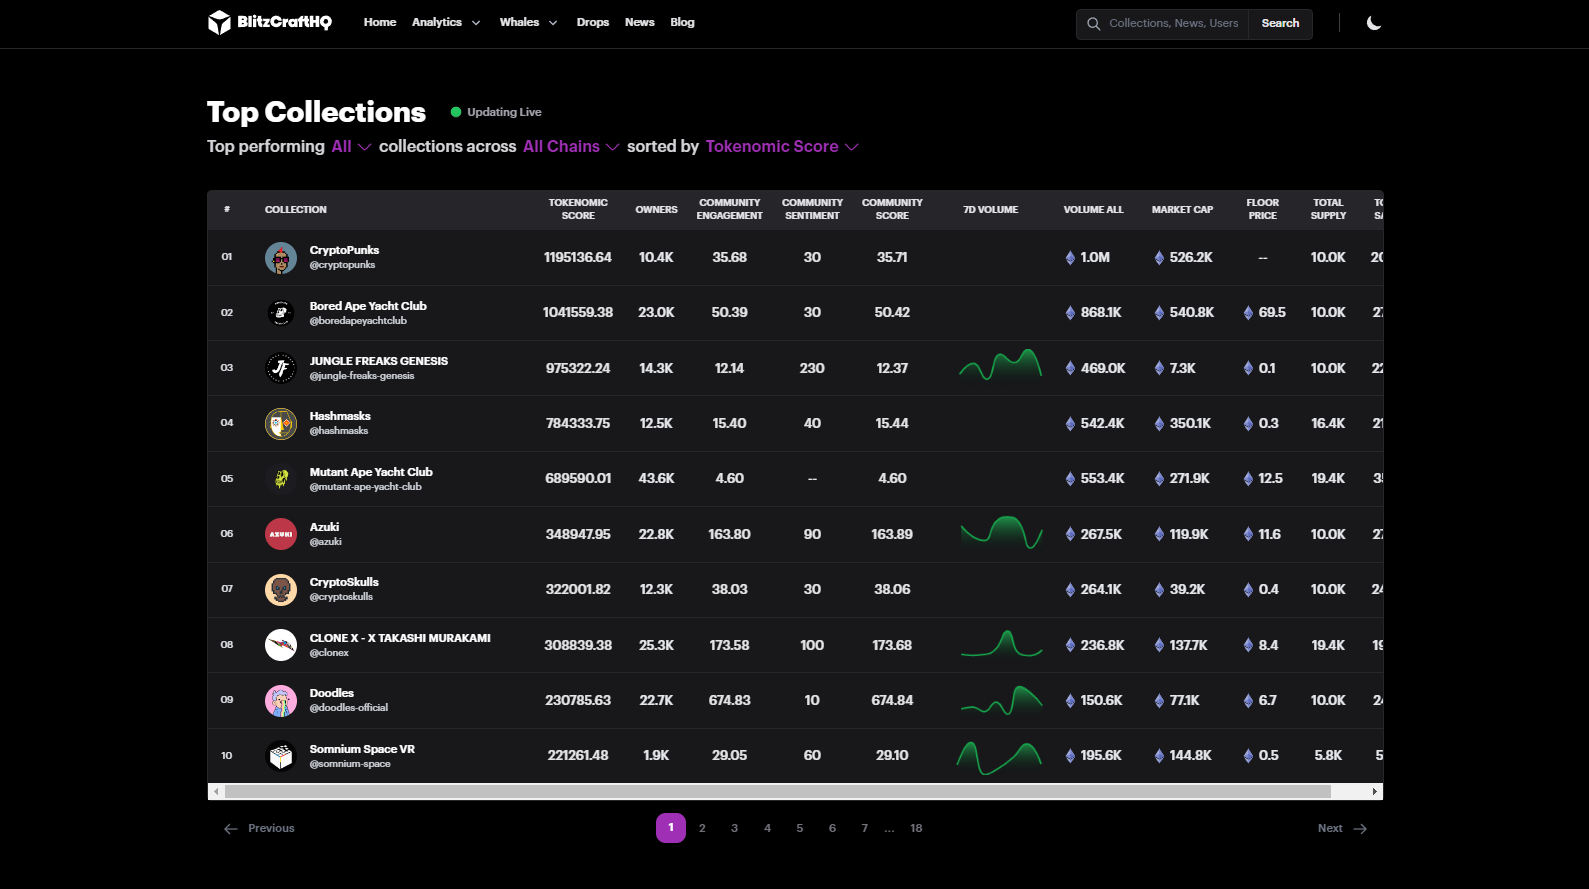
Task: Sort by Floor Price column header
Action: click(1262, 210)
